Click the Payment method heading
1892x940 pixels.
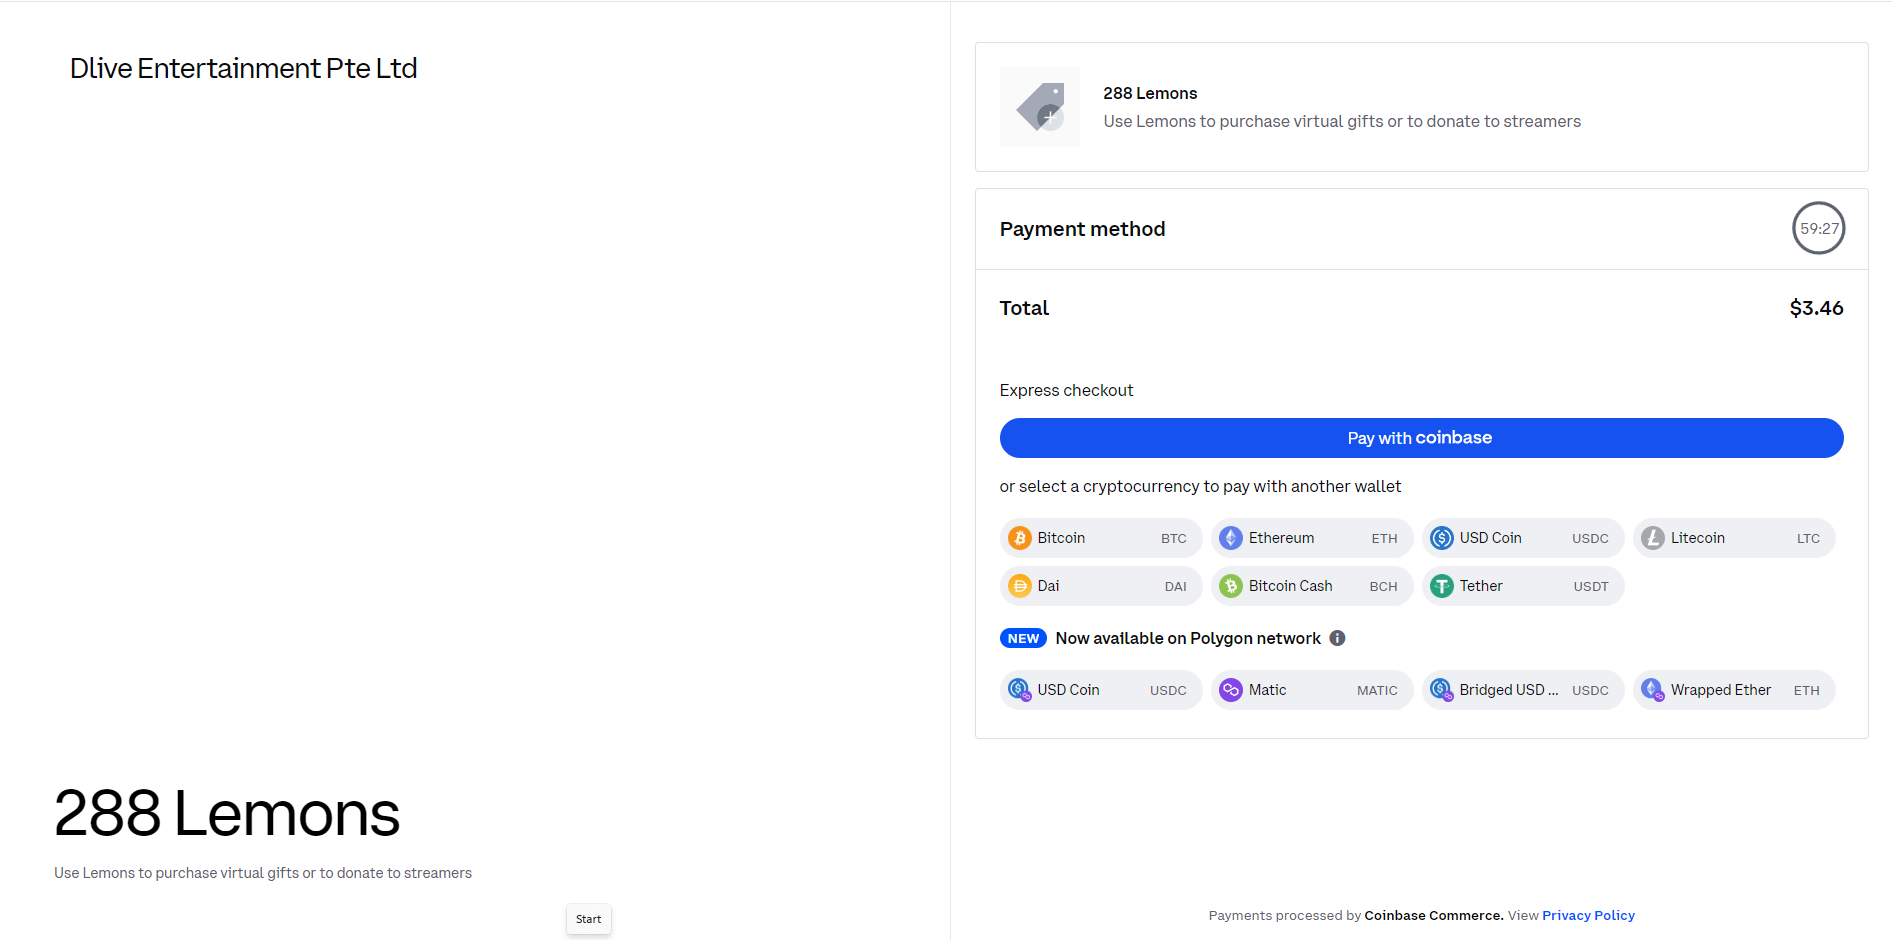pos(1082,229)
